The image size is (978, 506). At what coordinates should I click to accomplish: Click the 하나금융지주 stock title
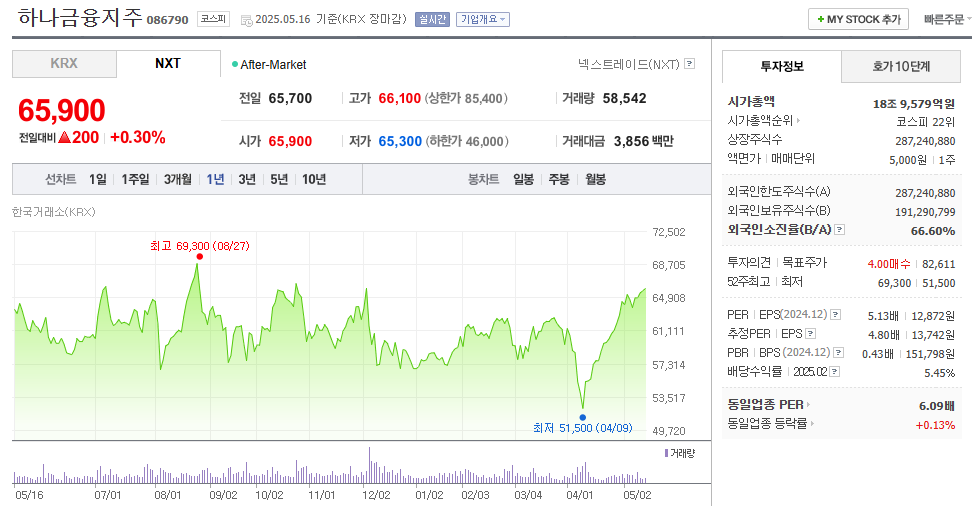[80, 17]
